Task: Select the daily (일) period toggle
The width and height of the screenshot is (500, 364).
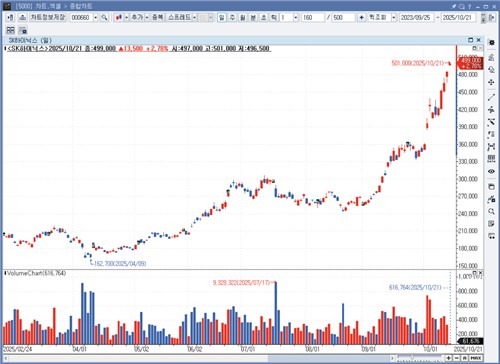Action: pyautogui.click(x=222, y=17)
